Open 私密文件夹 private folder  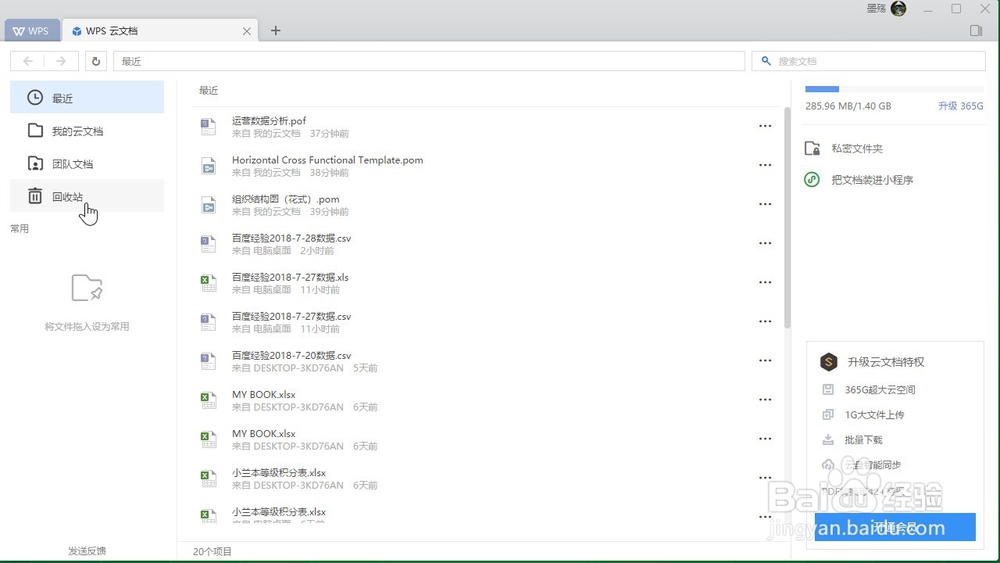(857, 149)
